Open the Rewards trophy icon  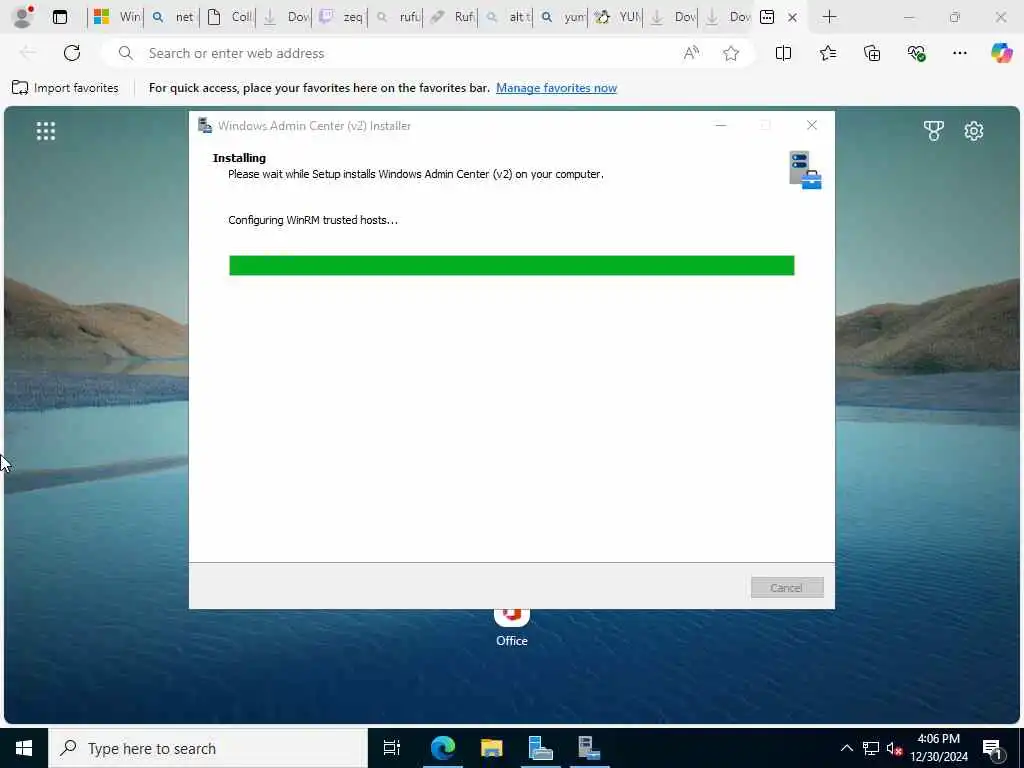click(933, 131)
